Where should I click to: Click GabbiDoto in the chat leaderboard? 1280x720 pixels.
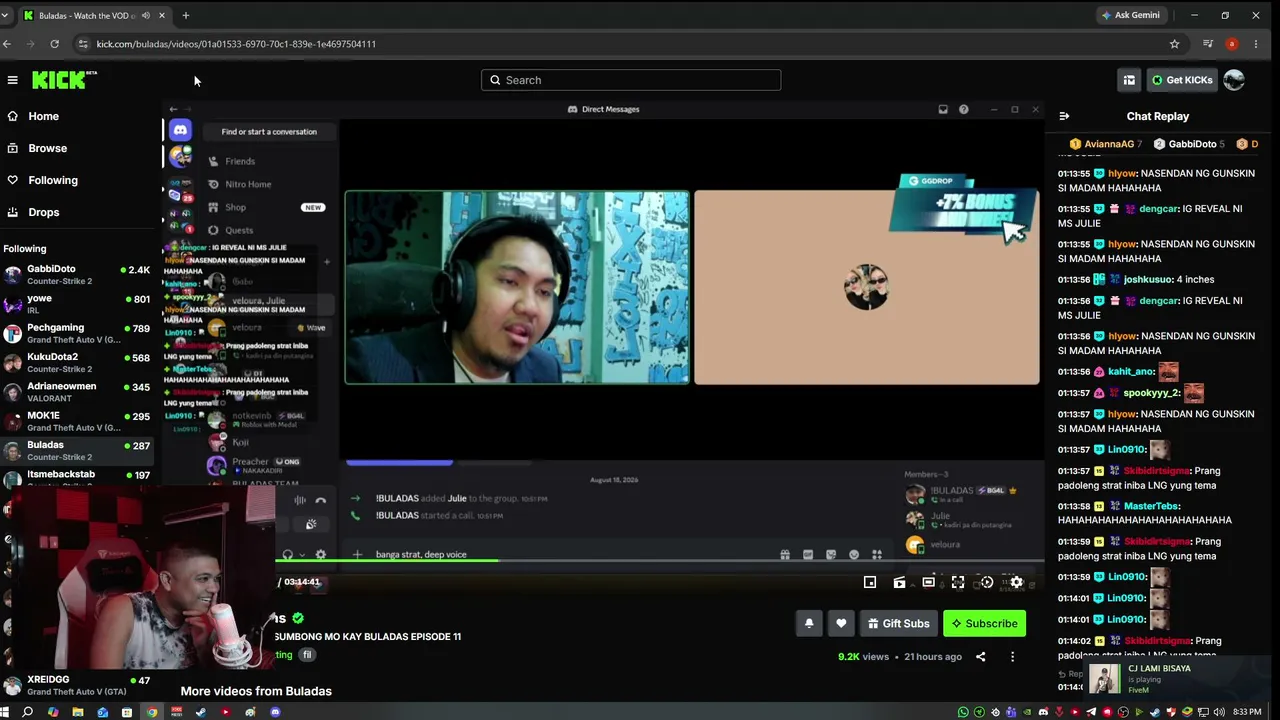coord(1190,144)
